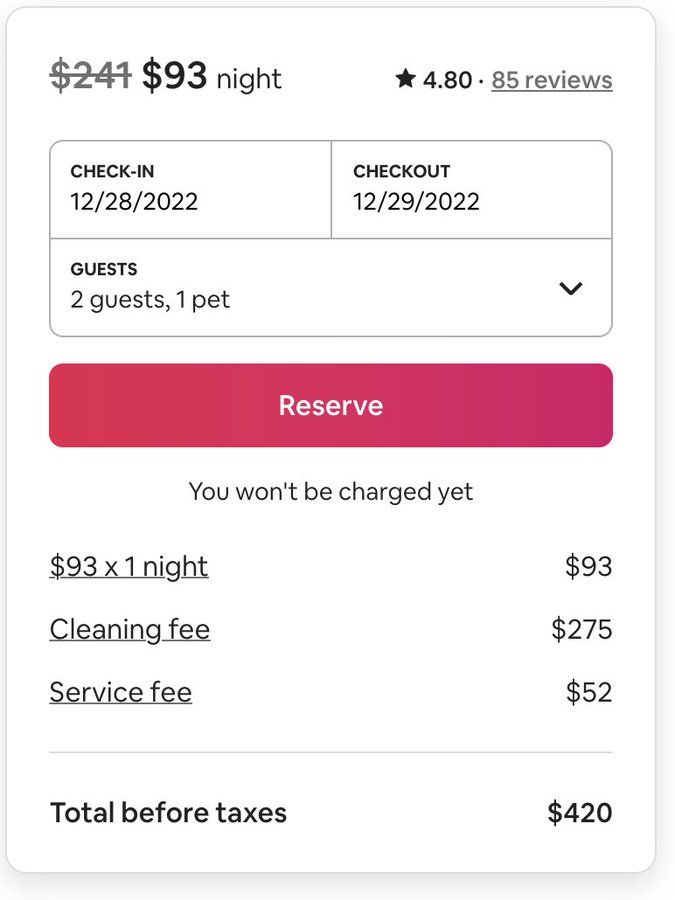Screen dimensions: 675x900
Task: Open the $93 x 1 night breakdown link
Action: pyautogui.click(x=129, y=567)
